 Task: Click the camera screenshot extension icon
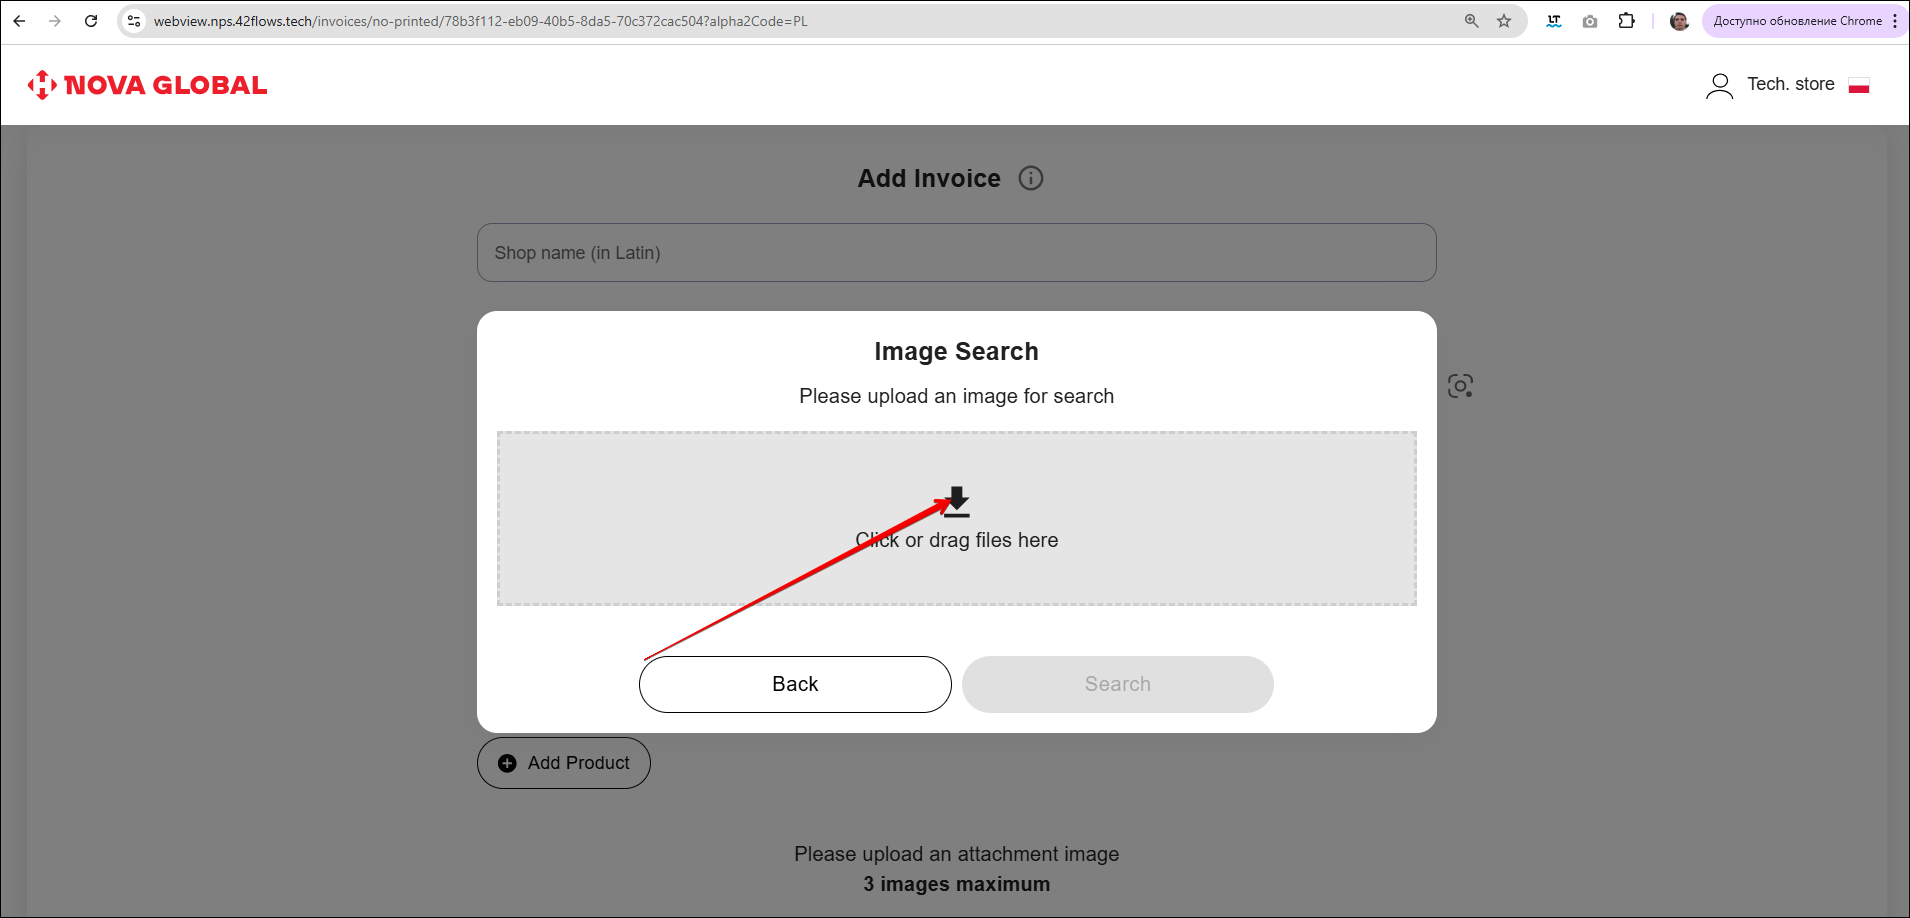tap(1590, 21)
